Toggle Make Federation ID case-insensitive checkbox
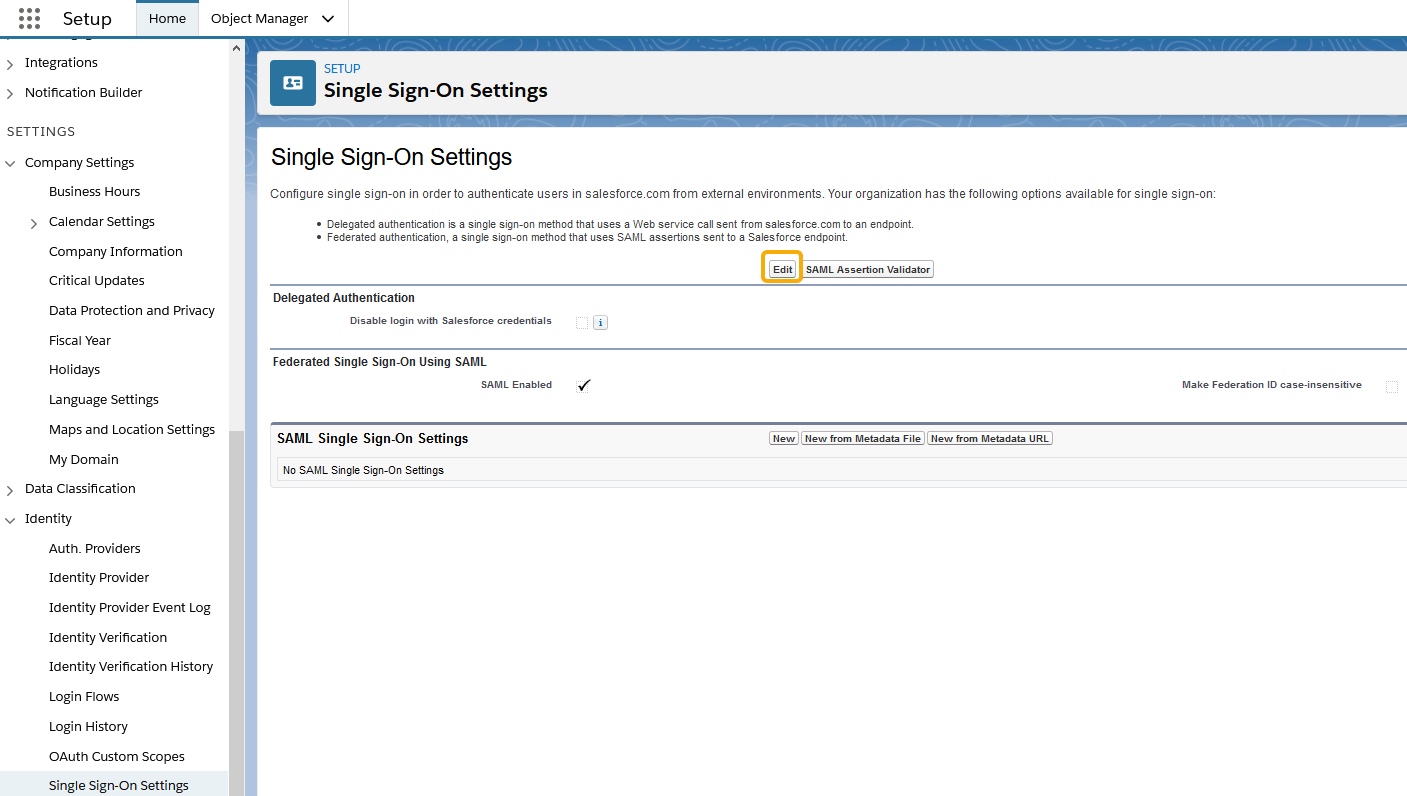Screen dimensions: 1407x796 (x=1391, y=386)
